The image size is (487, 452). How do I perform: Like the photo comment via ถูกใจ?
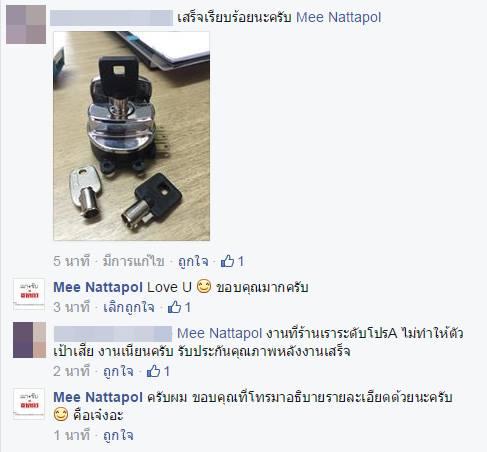(x=193, y=261)
